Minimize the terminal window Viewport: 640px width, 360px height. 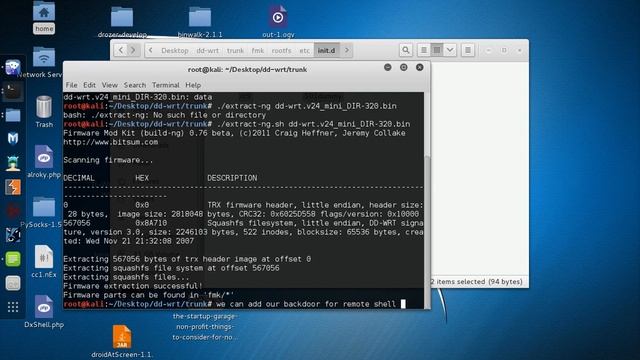pyautogui.click(x=388, y=67)
